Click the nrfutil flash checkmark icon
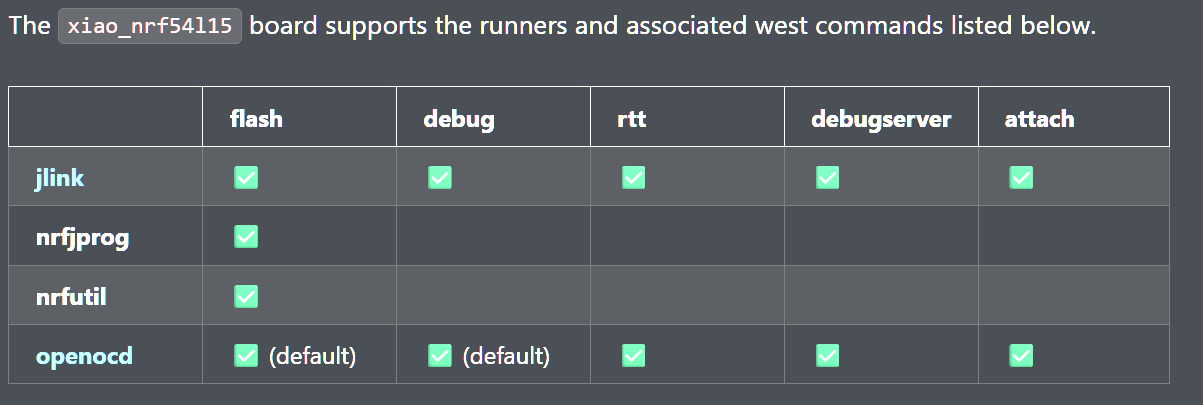Image resolution: width=1203 pixels, height=405 pixels. tap(246, 296)
